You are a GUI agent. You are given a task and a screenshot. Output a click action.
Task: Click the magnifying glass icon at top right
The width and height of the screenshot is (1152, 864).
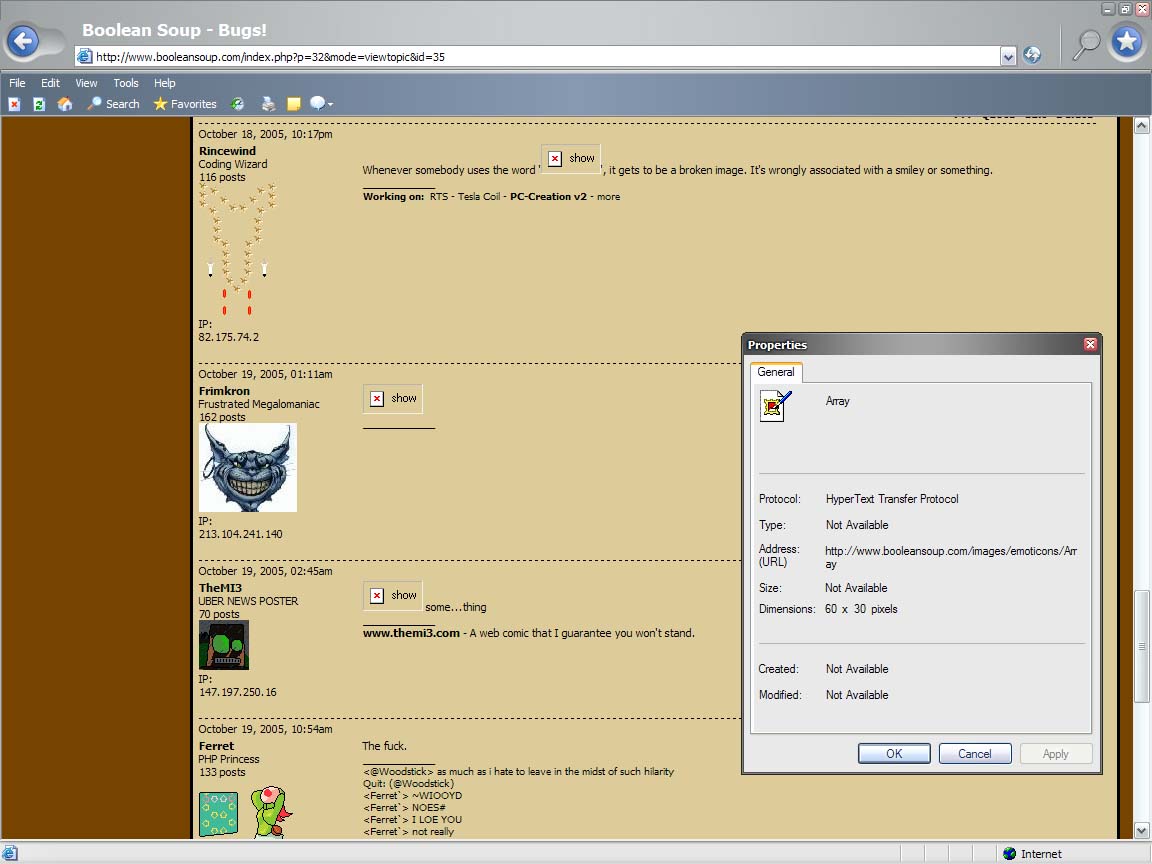click(x=1086, y=44)
